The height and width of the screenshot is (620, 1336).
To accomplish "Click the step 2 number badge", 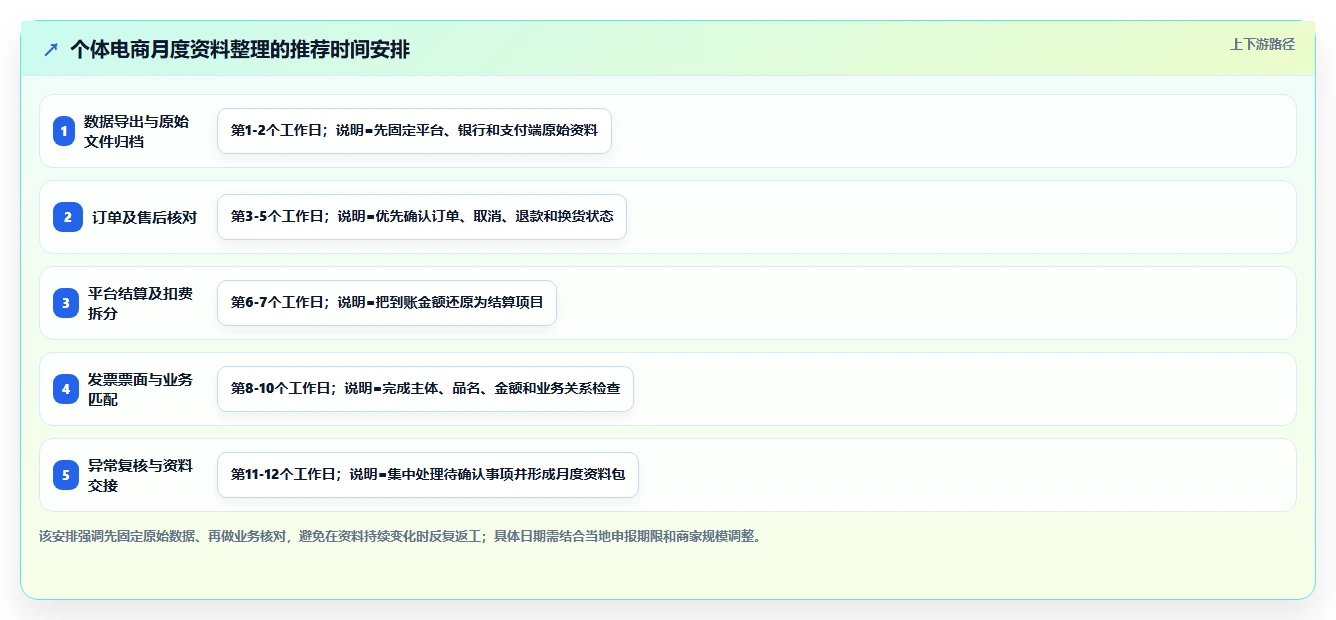I will pyautogui.click(x=68, y=217).
